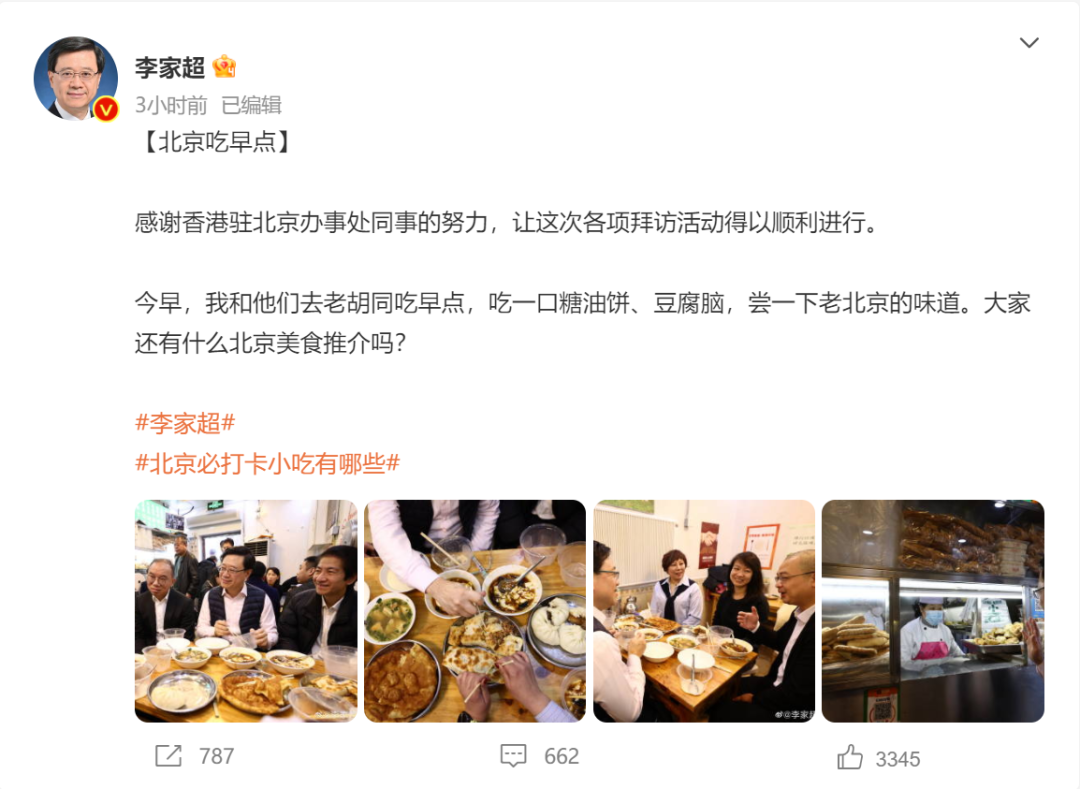The image size is (1080, 789).
Task: Open the 李家超 username link
Action: [170, 67]
